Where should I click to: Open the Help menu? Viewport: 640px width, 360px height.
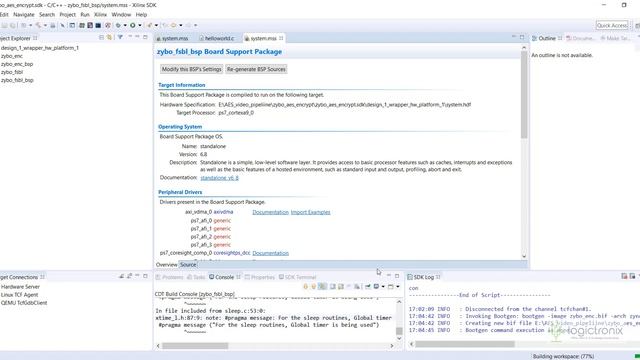coord(141,14)
